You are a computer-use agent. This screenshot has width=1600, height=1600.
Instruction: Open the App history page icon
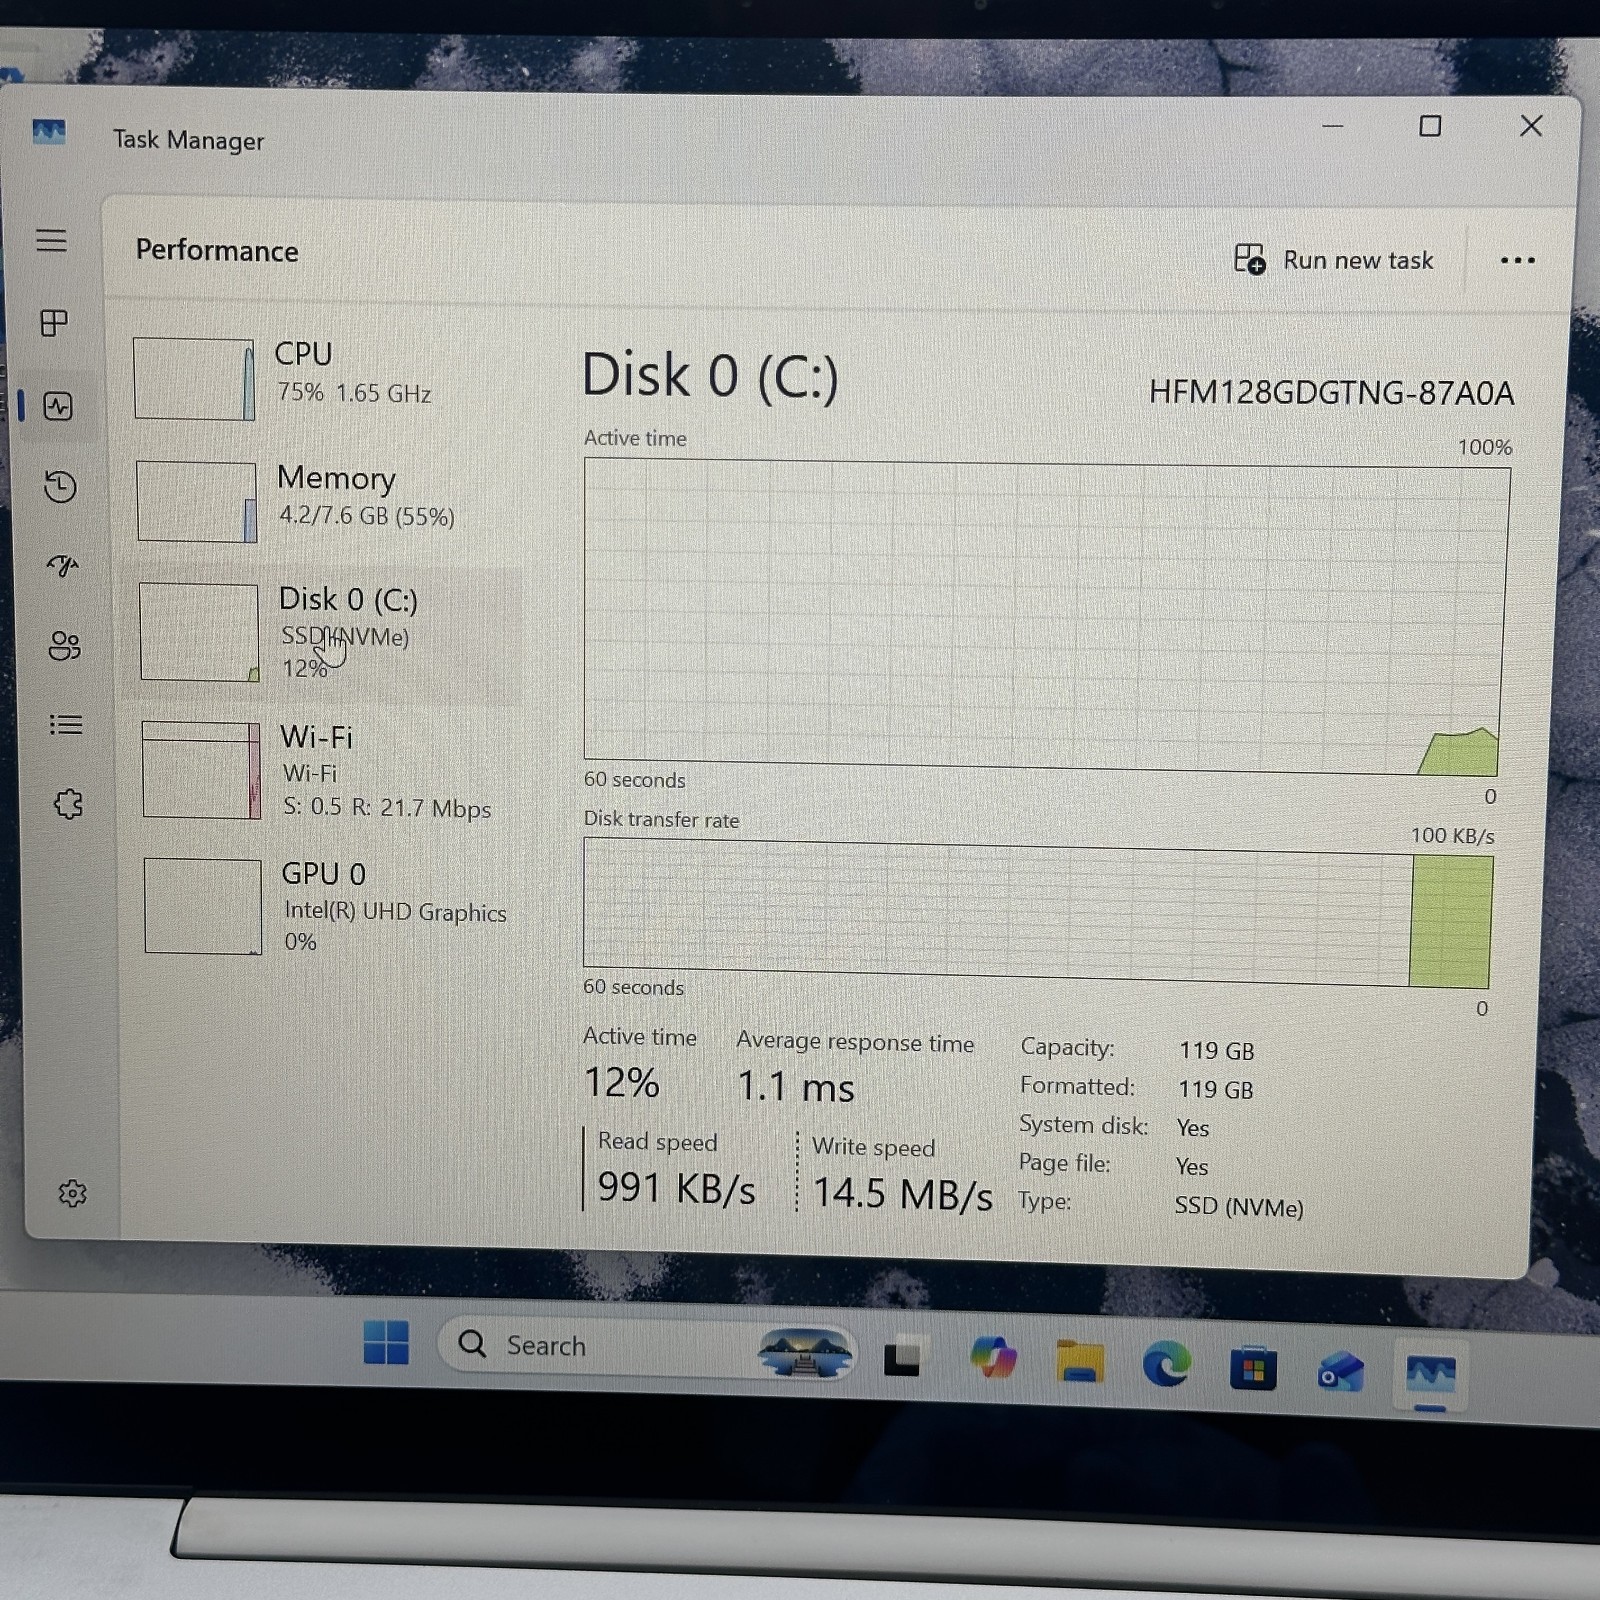coord(60,487)
